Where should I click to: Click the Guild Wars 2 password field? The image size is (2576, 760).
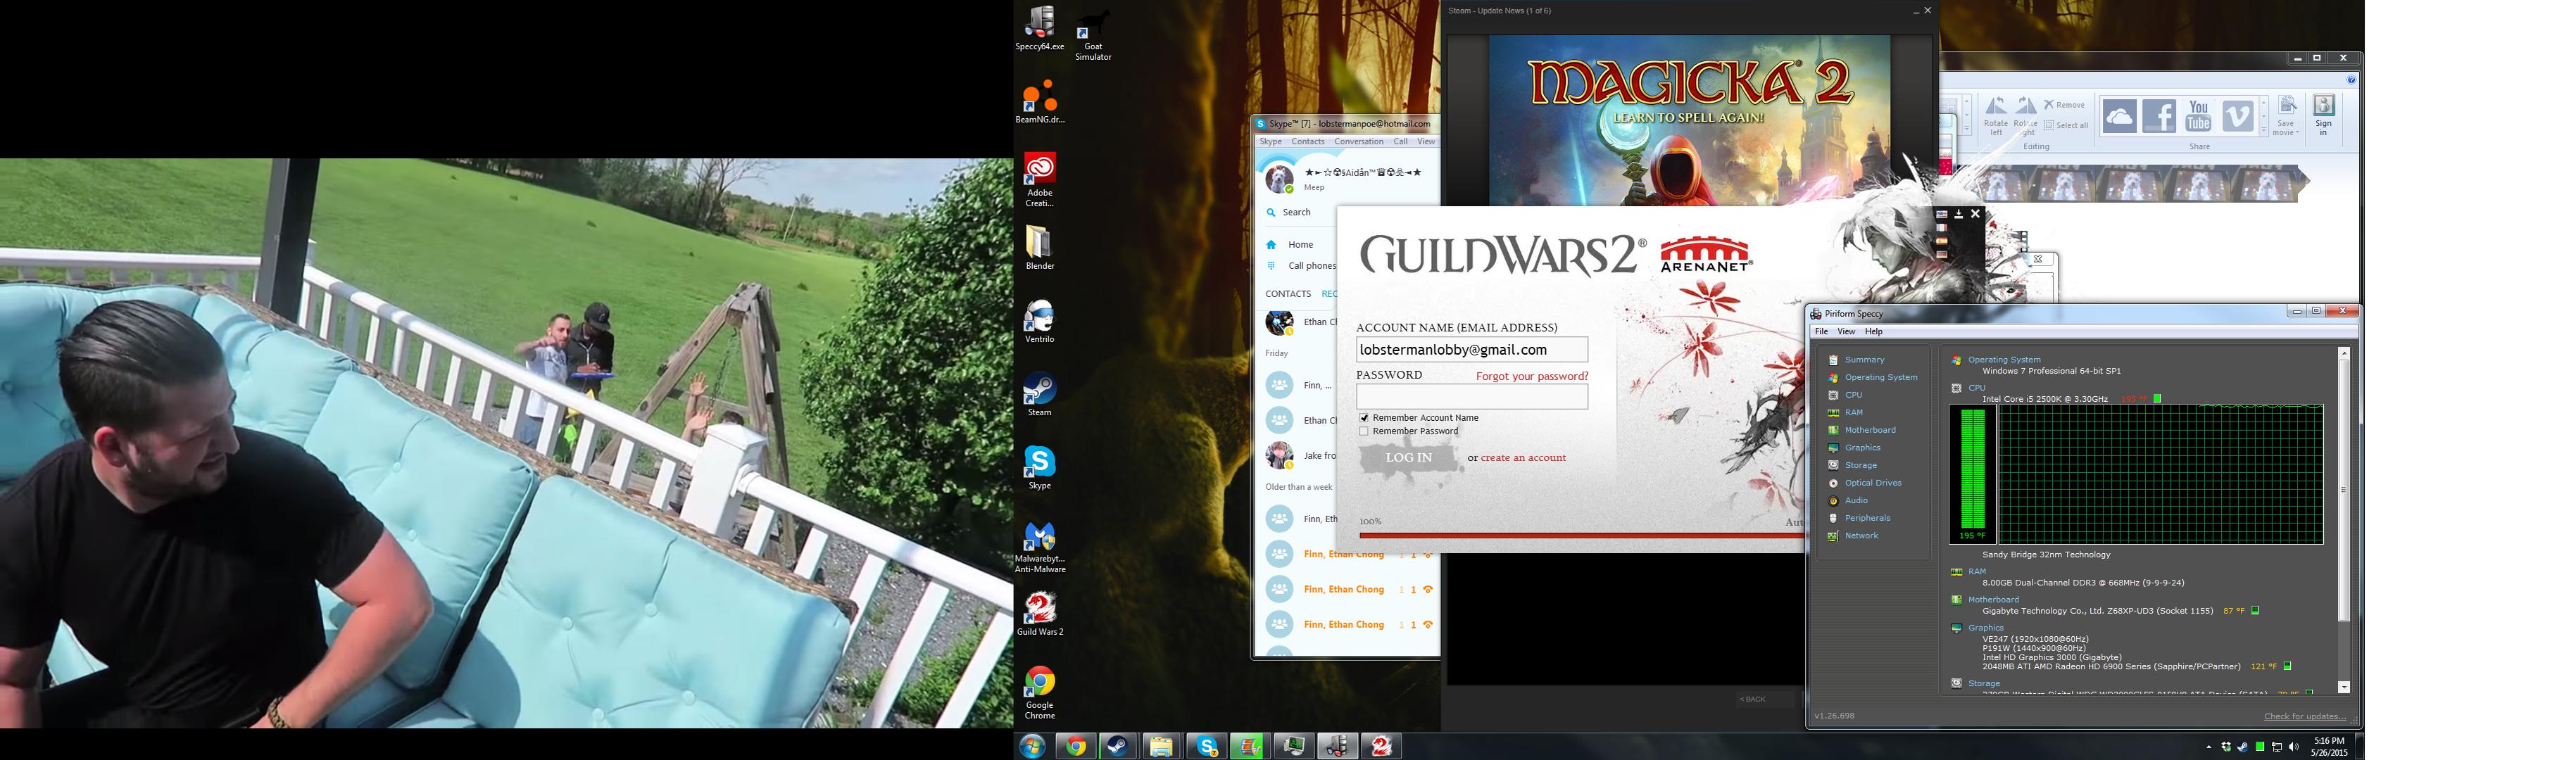pos(1471,397)
